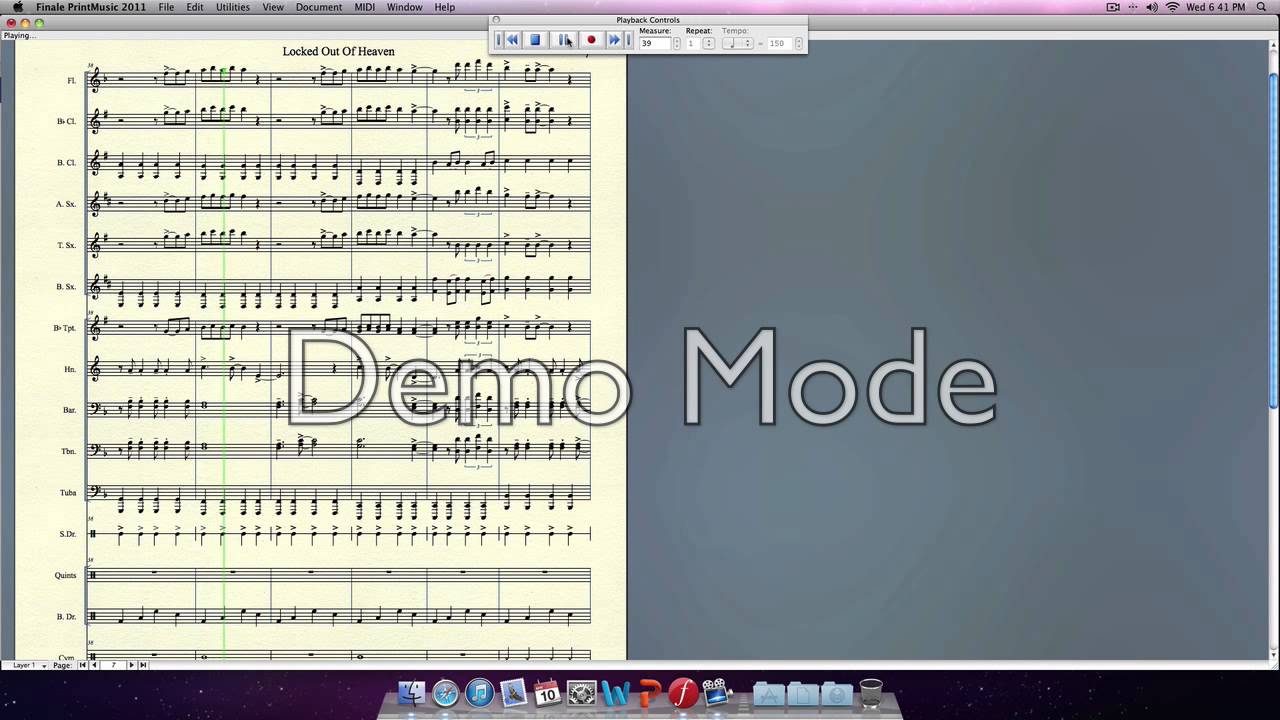This screenshot has height=720, width=1280.
Task: Open the Edit menu
Action: pyautogui.click(x=195, y=7)
